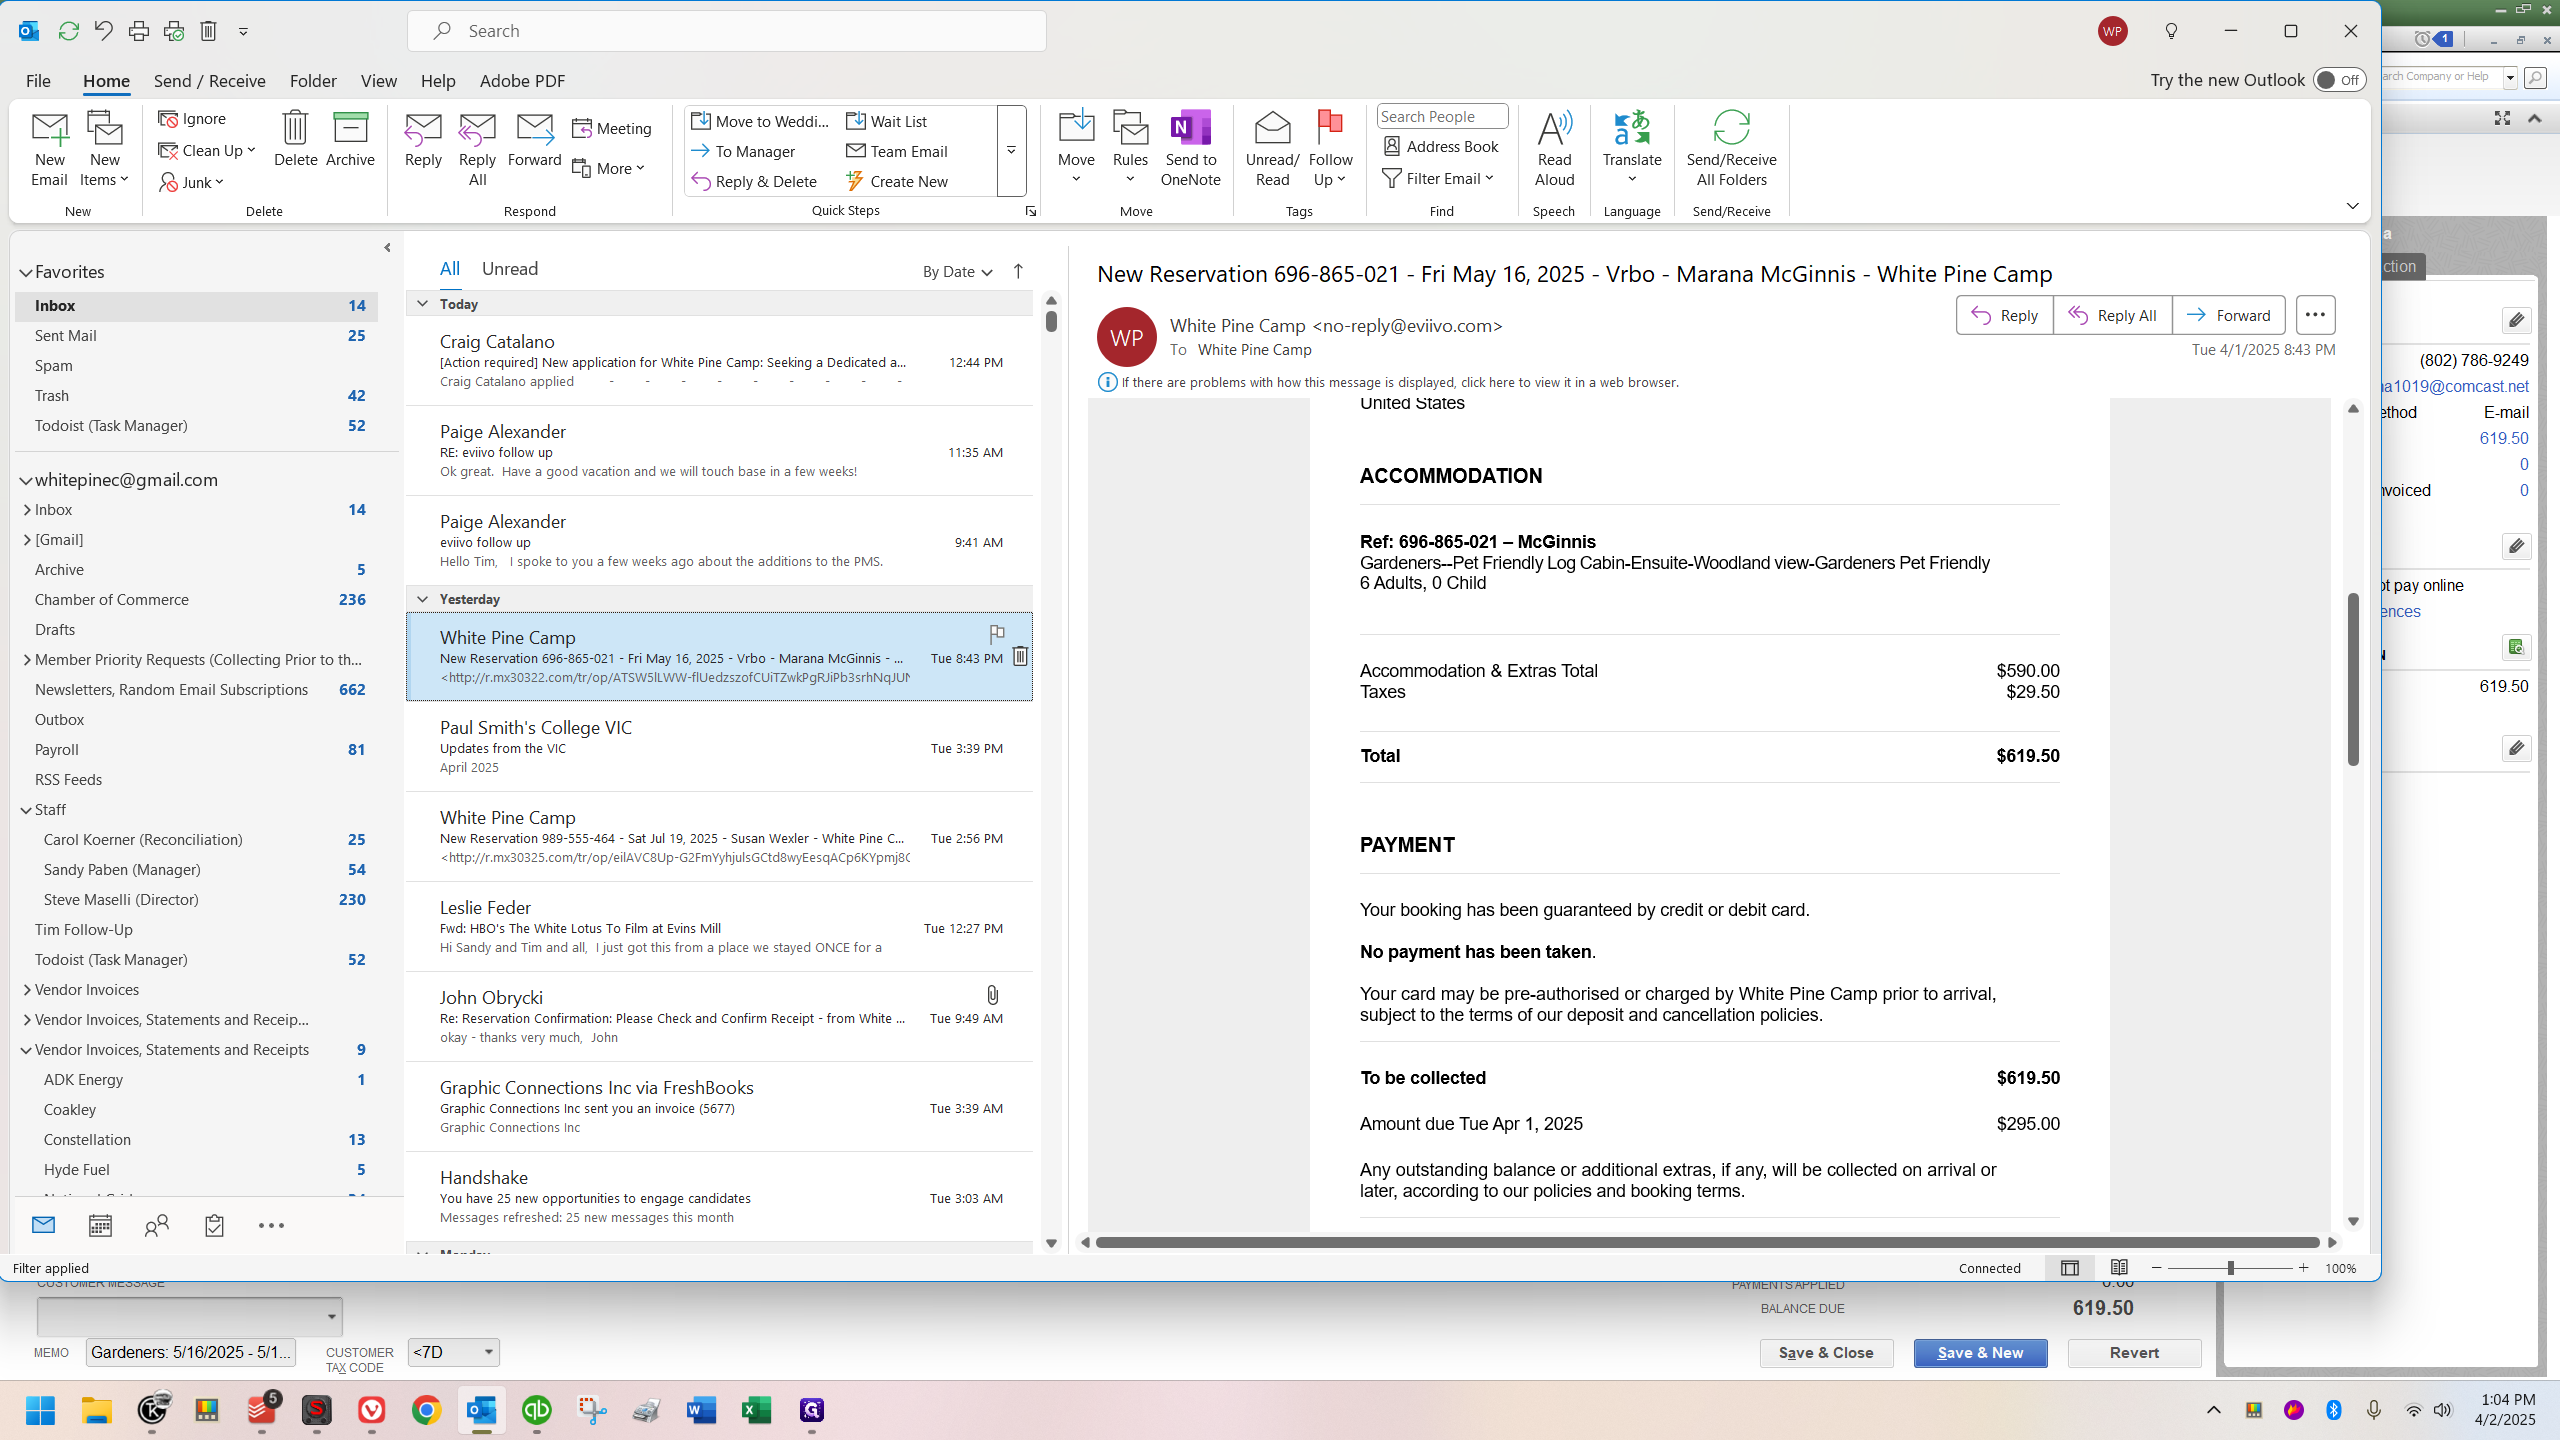This screenshot has height=1440, width=2560.
Task: Click the Print icon in quick access toolbar
Action: click(139, 31)
